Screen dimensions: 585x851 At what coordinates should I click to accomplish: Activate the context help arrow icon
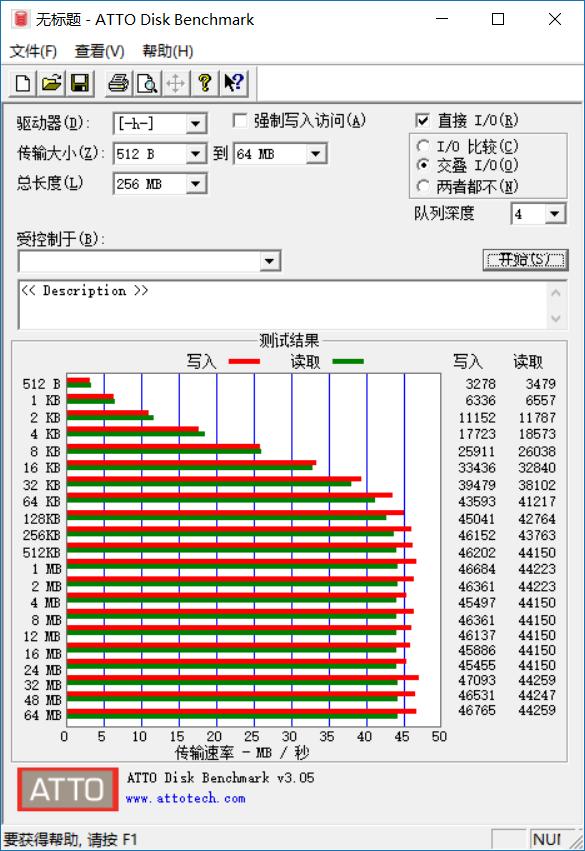234,84
